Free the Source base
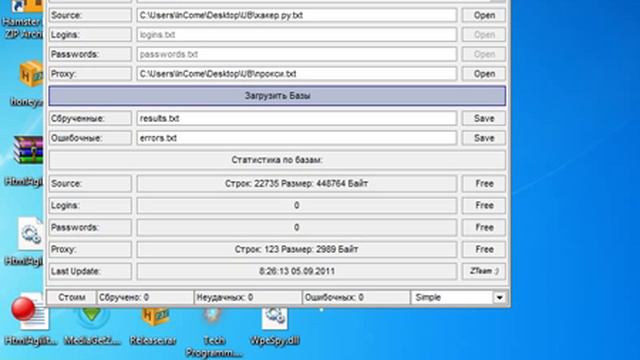 (x=484, y=184)
